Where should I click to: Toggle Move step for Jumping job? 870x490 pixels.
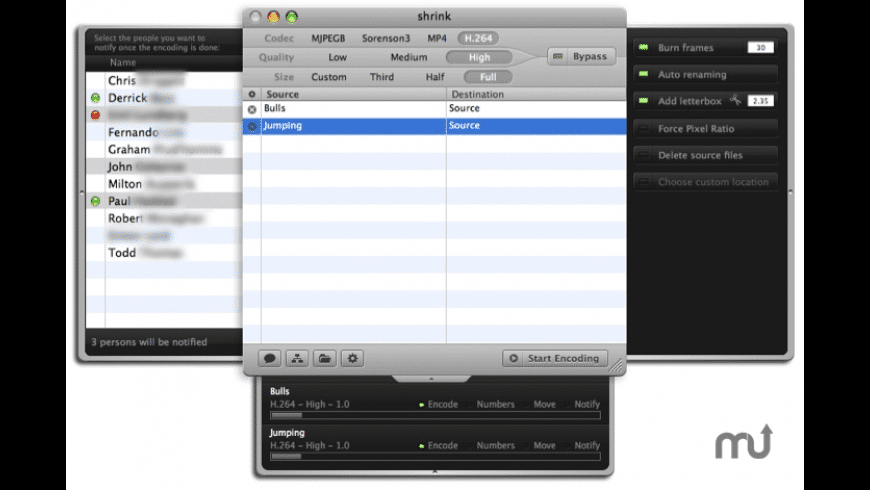(x=540, y=446)
